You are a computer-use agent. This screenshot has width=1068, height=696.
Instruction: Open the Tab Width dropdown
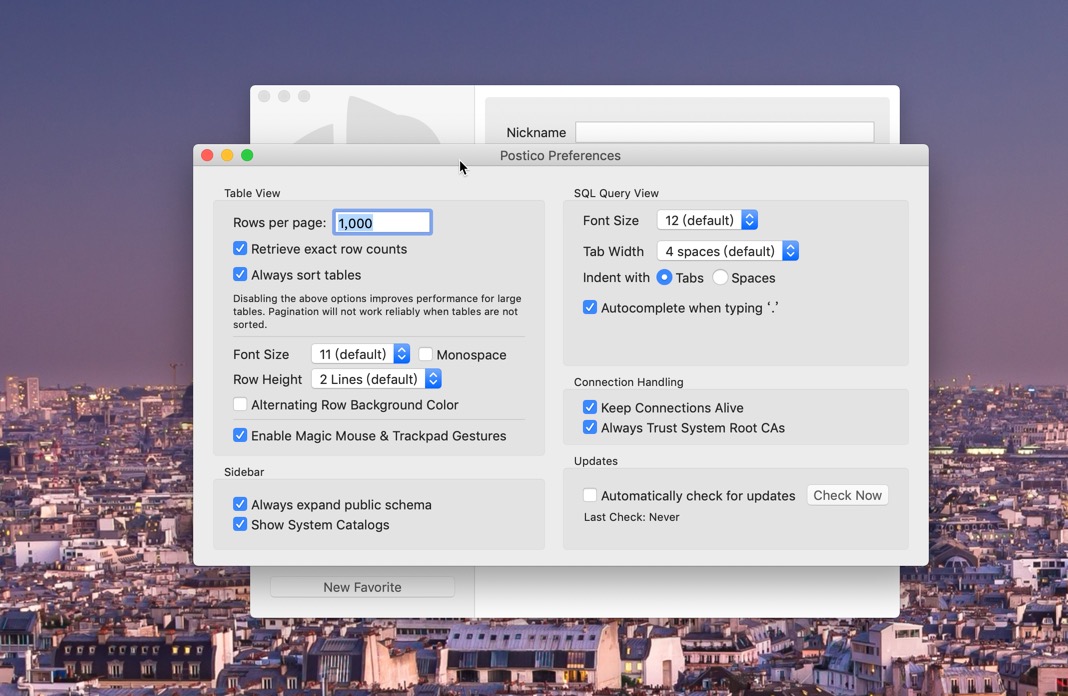[727, 251]
